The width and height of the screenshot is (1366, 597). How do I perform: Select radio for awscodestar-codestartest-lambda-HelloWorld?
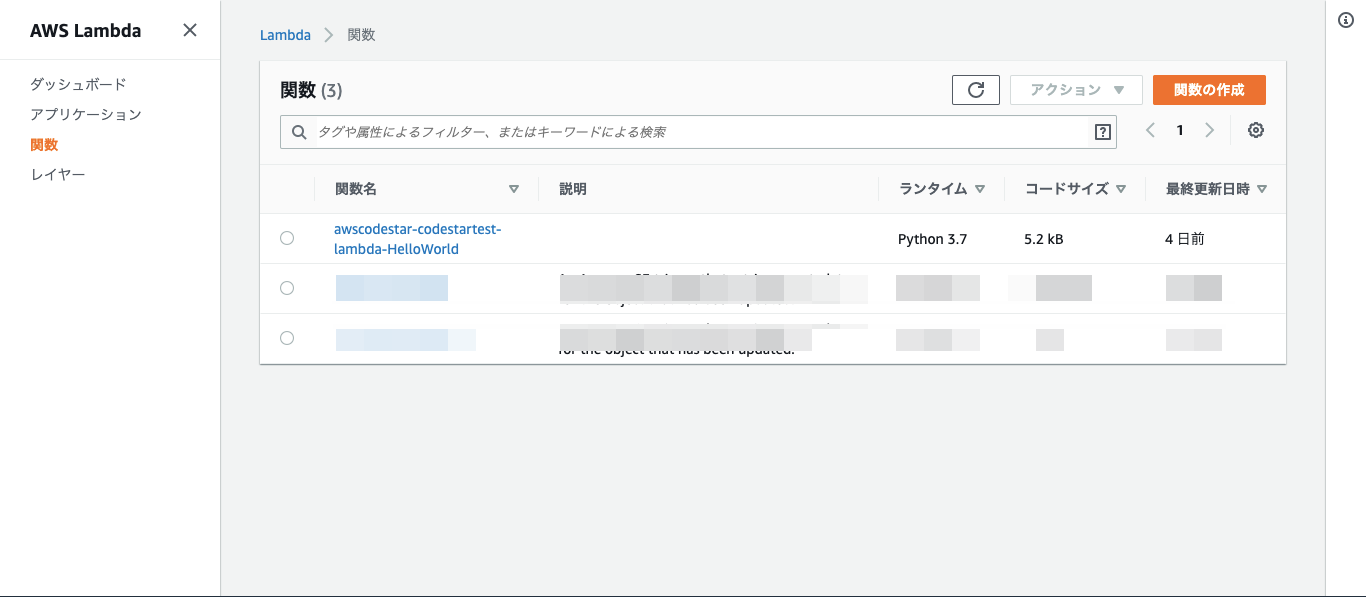[287, 238]
